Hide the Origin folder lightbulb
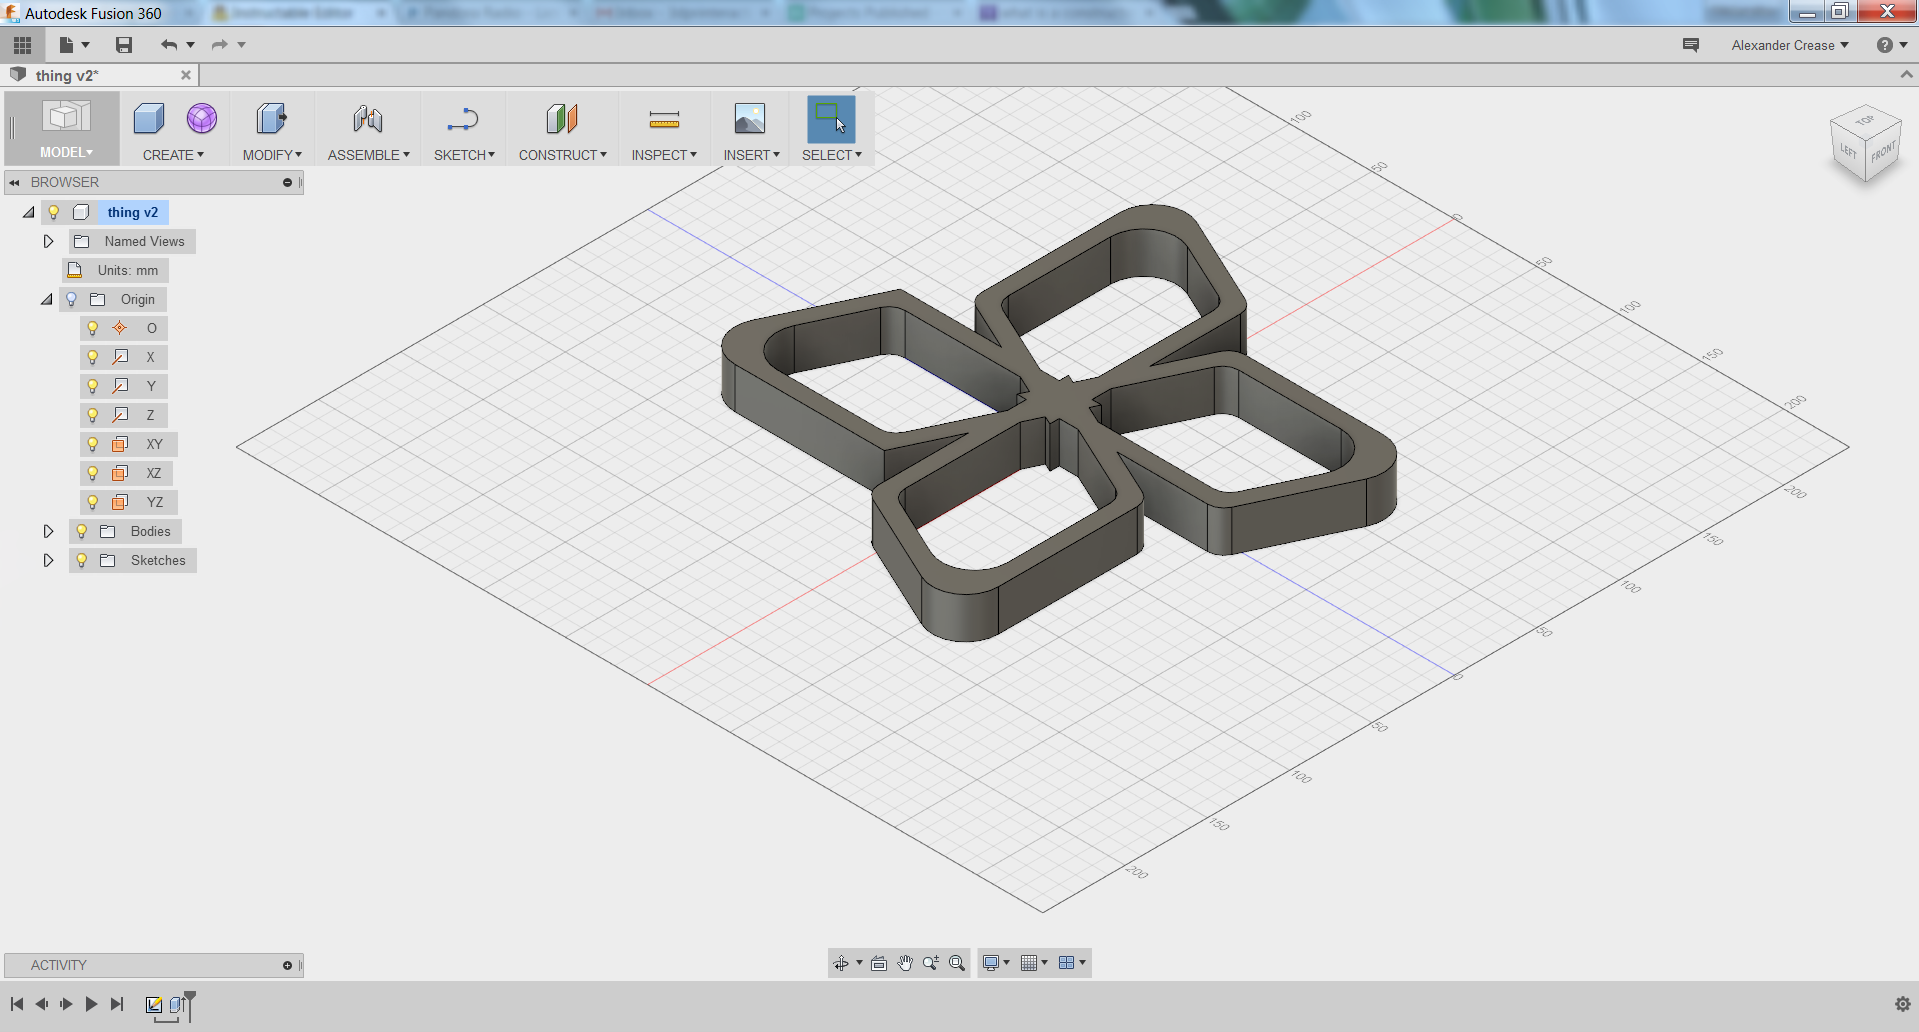The height and width of the screenshot is (1032, 1919). (x=70, y=299)
